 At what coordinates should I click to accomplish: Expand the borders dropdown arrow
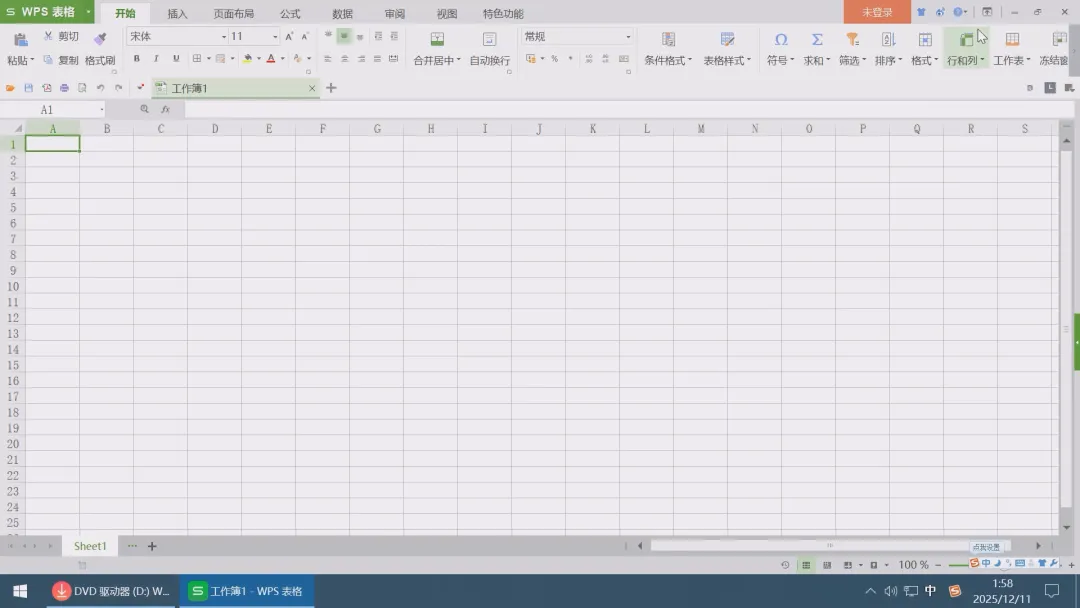click(209, 59)
